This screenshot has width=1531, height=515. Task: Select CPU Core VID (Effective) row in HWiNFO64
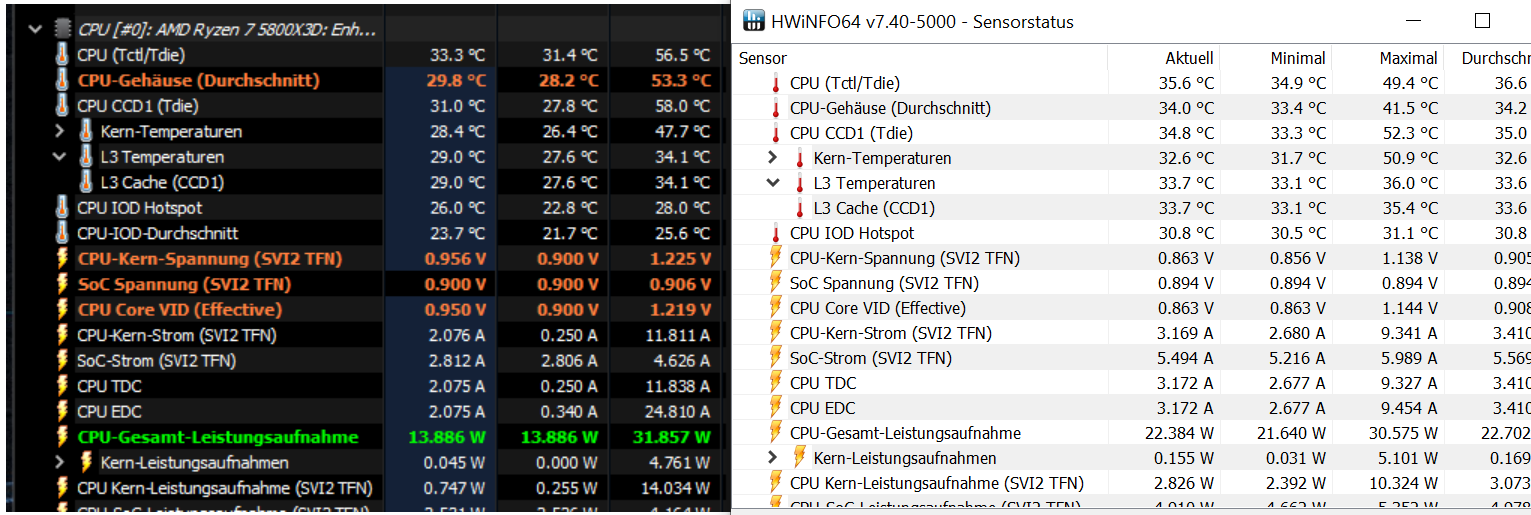[x=1132, y=308]
